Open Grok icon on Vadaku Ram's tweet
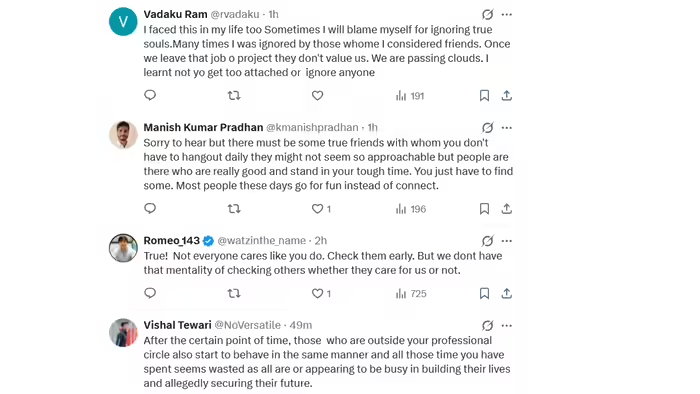Screen dimensions: 700x394 [488, 15]
